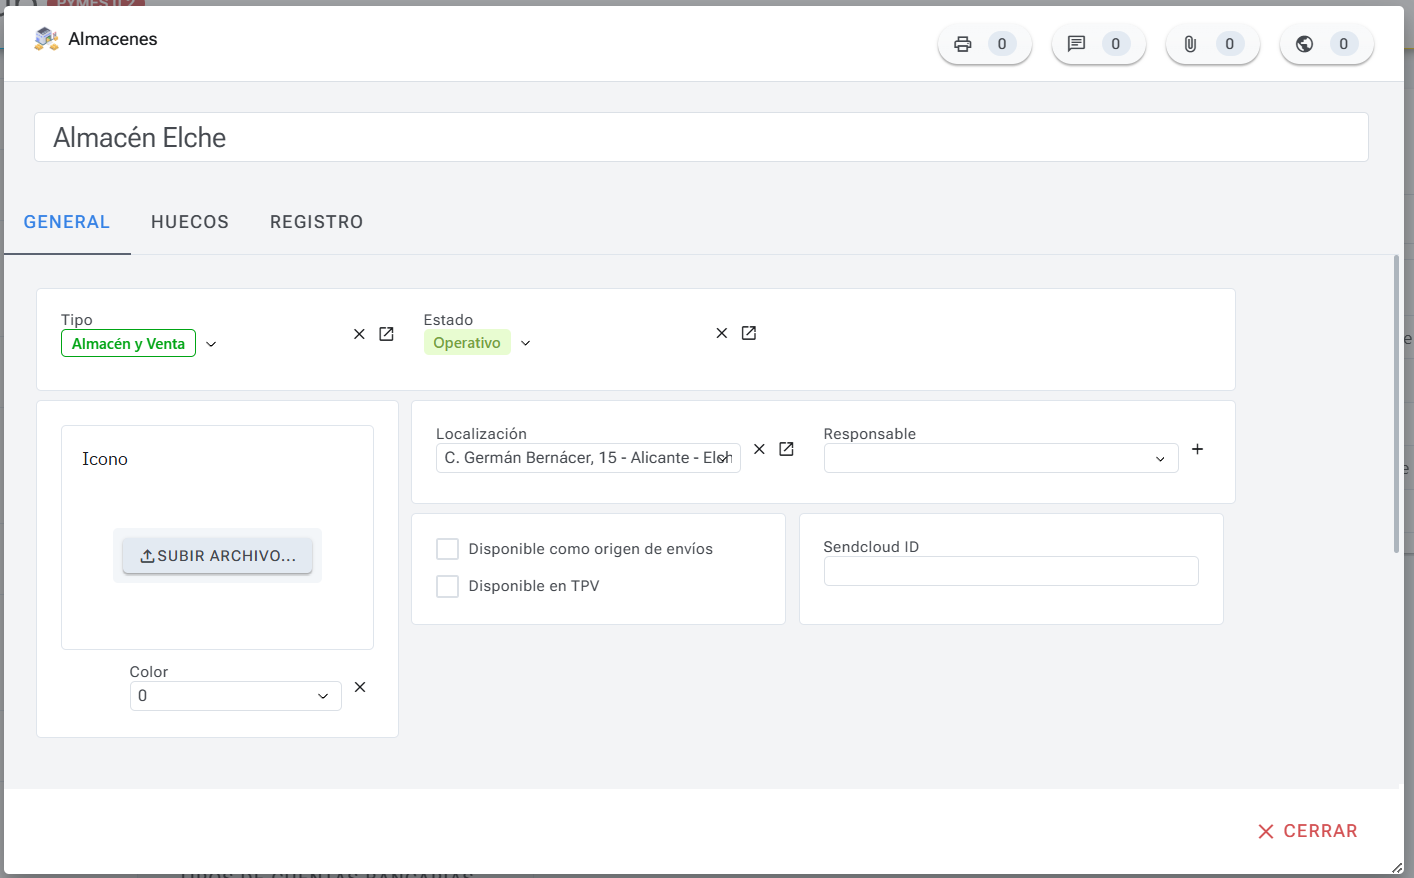Click the globe icon counter button
Screen dimensions: 1414x878
(x=1326, y=44)
